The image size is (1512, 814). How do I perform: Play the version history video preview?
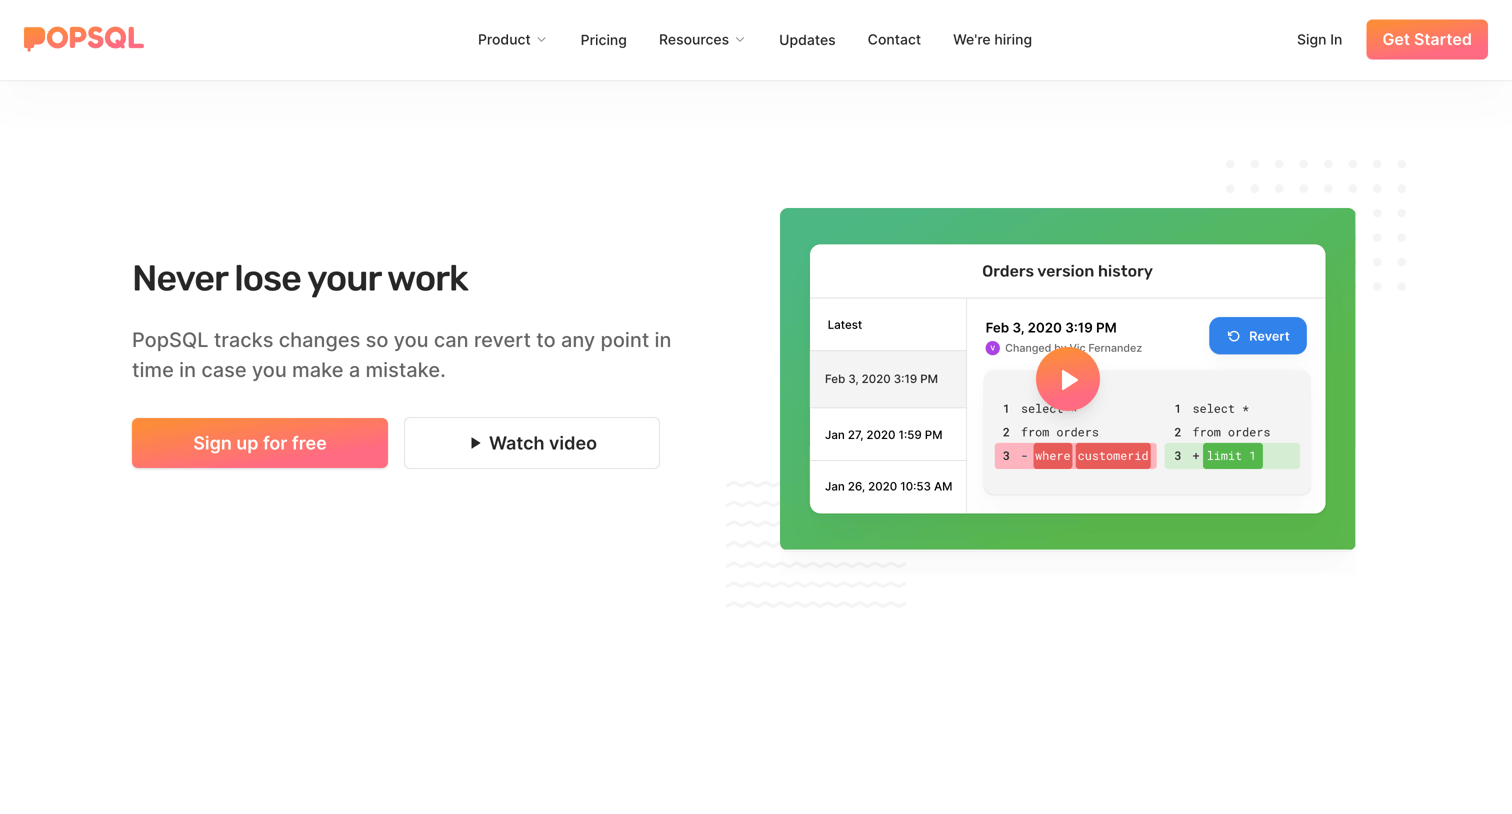(1067, 379)
